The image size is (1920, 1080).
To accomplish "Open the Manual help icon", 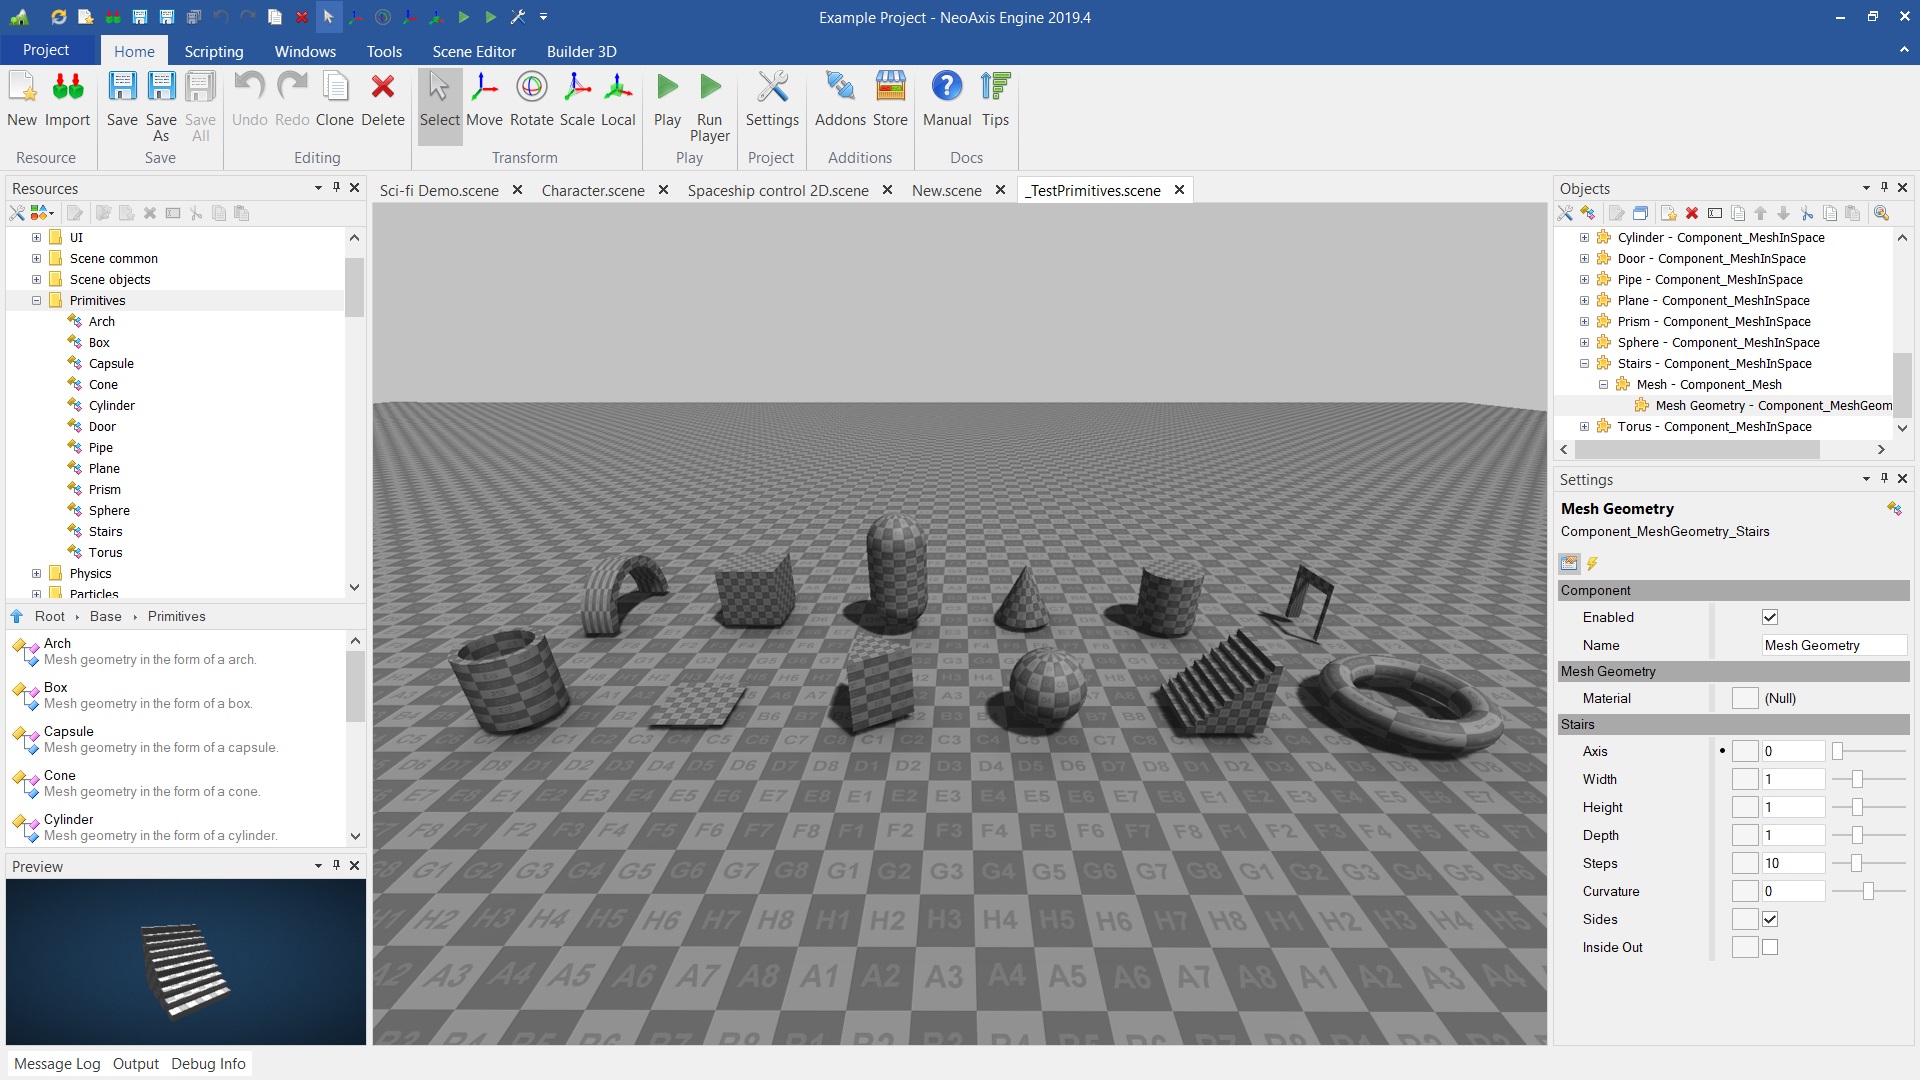I will click(x=946, y=88).
